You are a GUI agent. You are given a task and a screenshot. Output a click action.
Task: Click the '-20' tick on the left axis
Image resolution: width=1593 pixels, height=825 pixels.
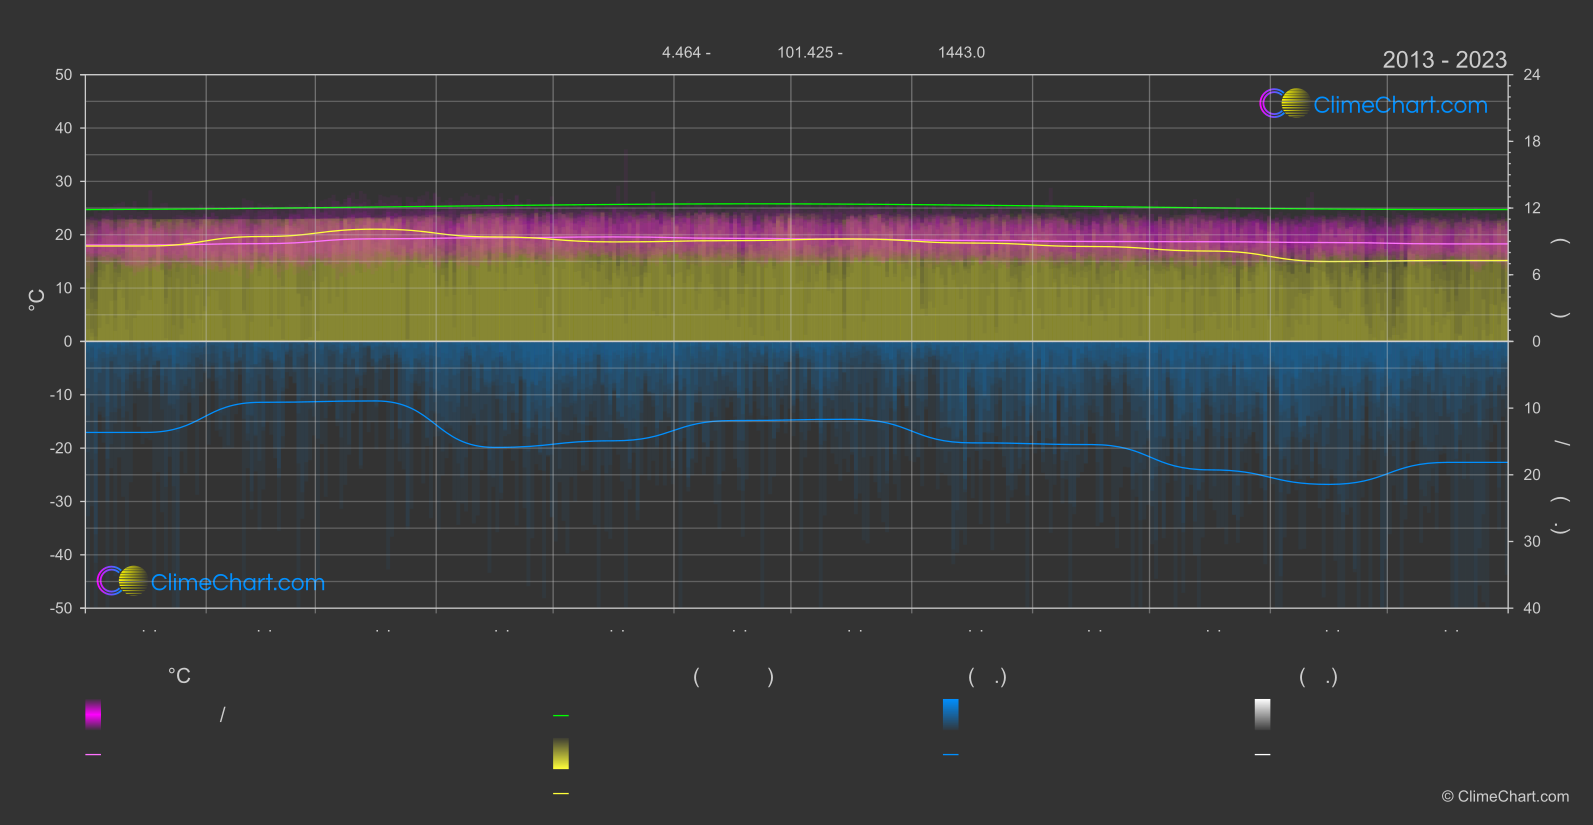tap(61, 448)
